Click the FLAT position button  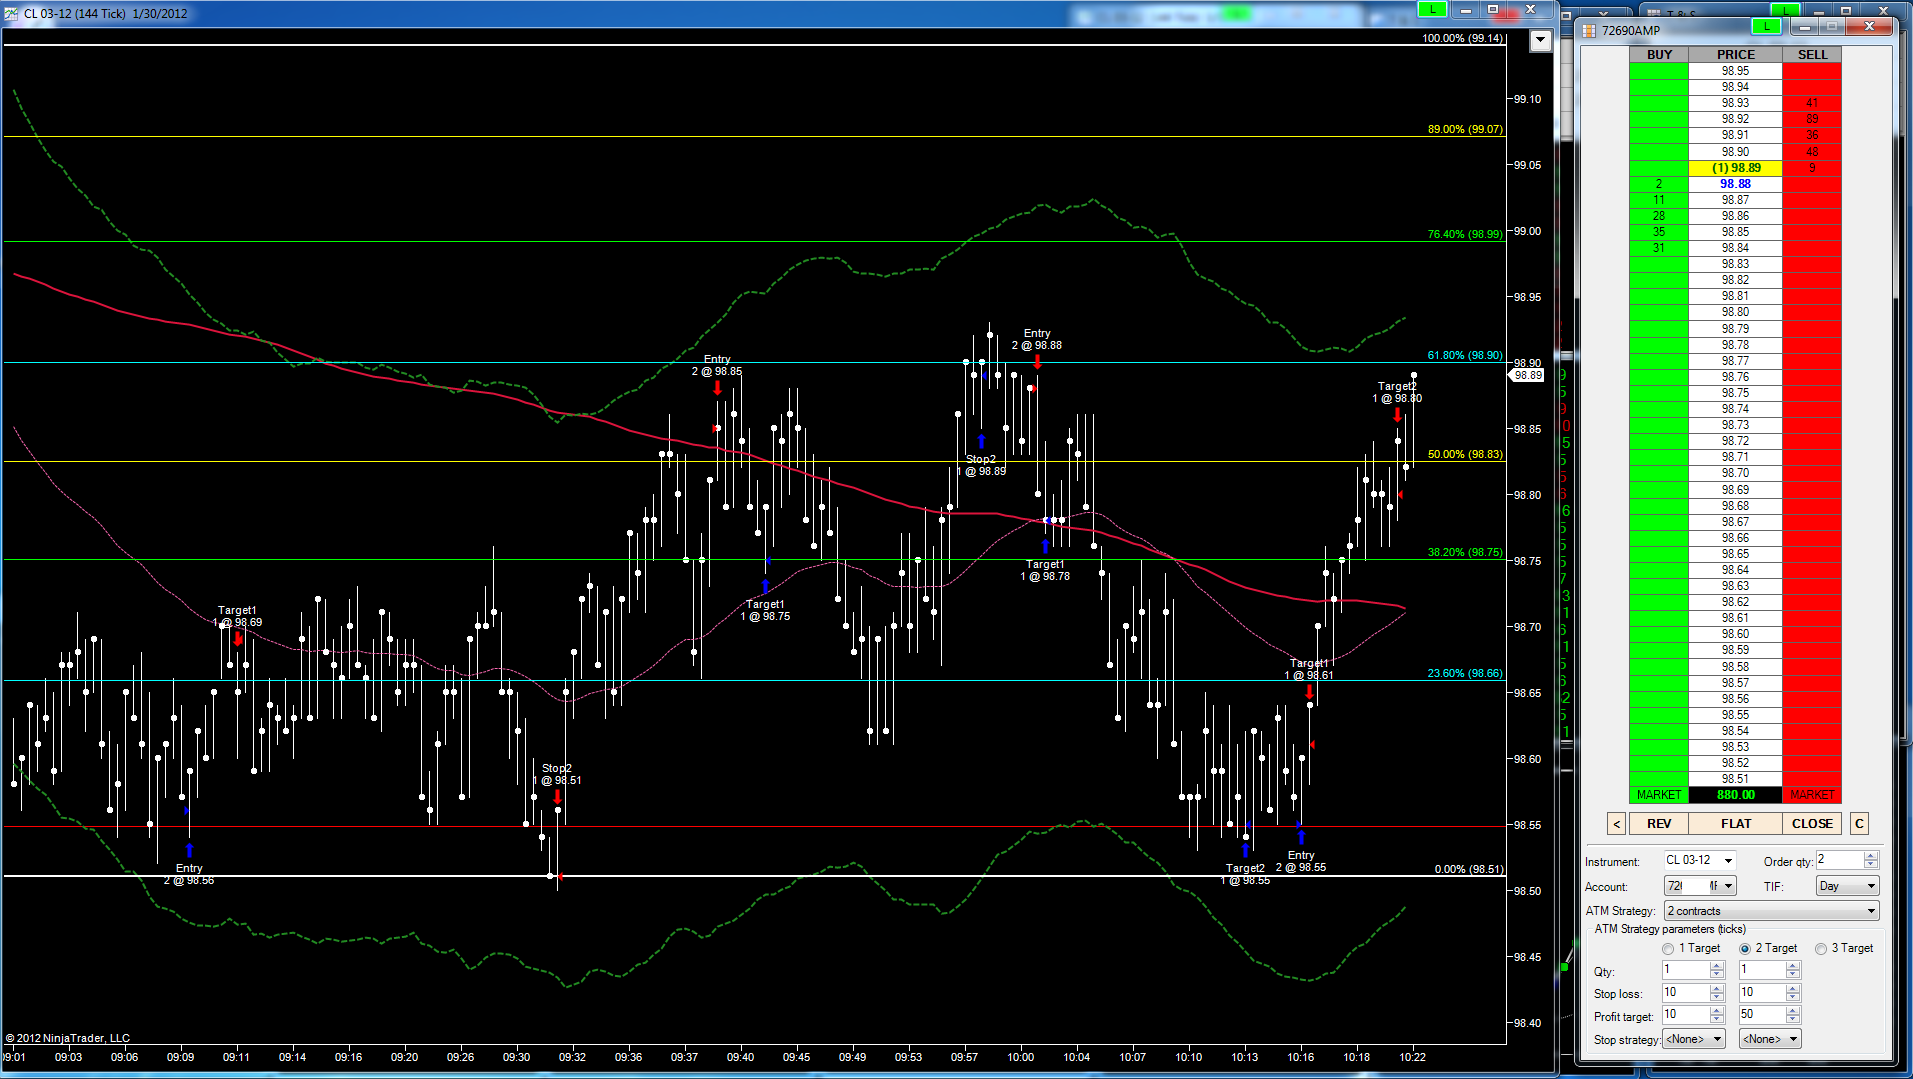coord(1736,824)
